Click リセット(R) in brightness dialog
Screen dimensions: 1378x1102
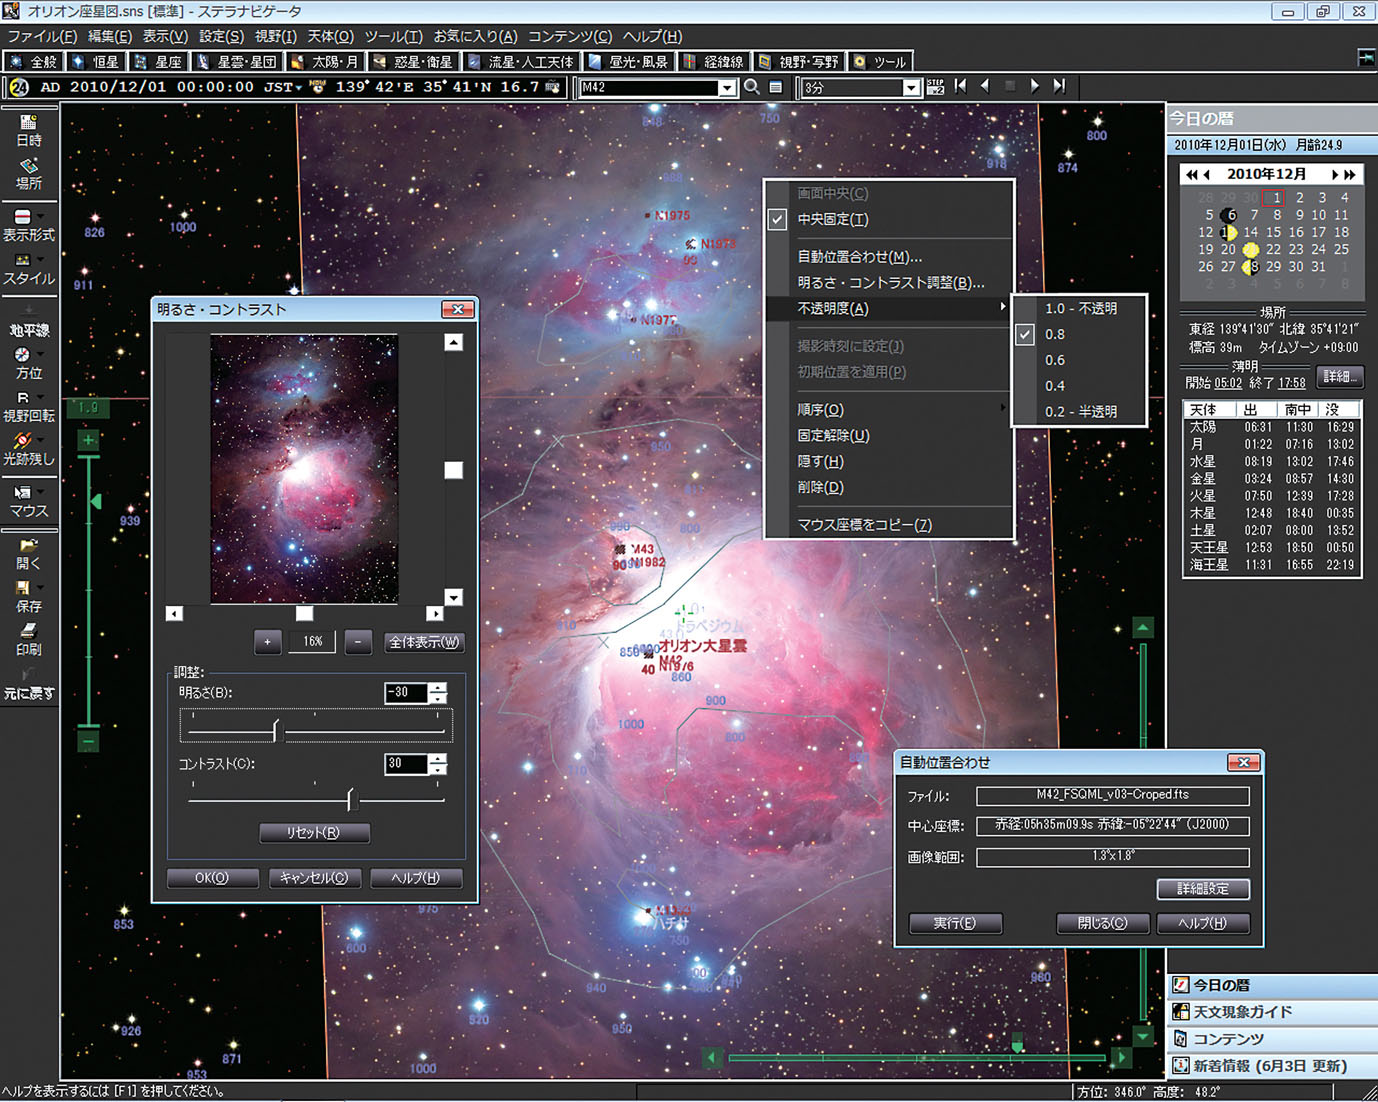[314, 832]
